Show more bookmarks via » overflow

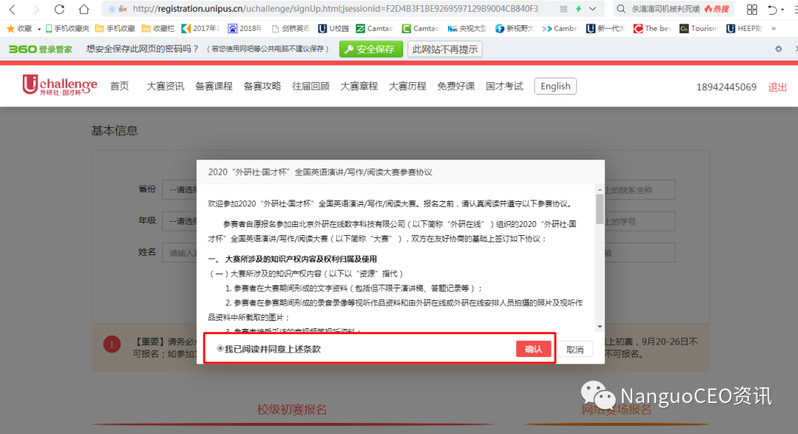click(x=774, y=28)
